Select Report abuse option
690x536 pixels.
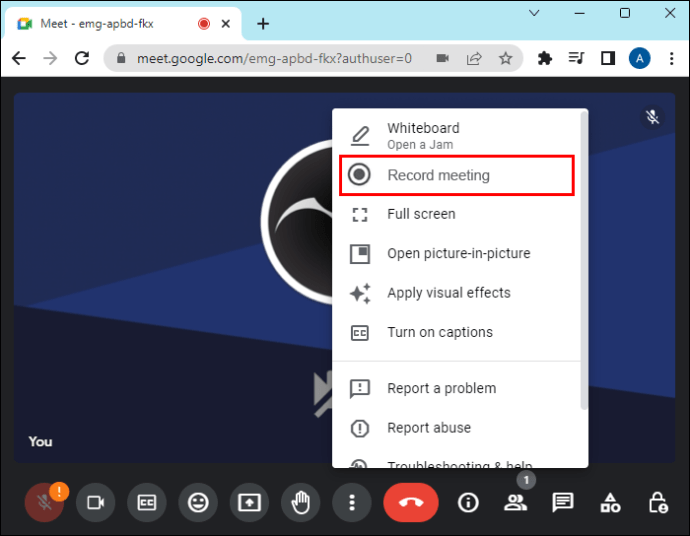(456, 428)
